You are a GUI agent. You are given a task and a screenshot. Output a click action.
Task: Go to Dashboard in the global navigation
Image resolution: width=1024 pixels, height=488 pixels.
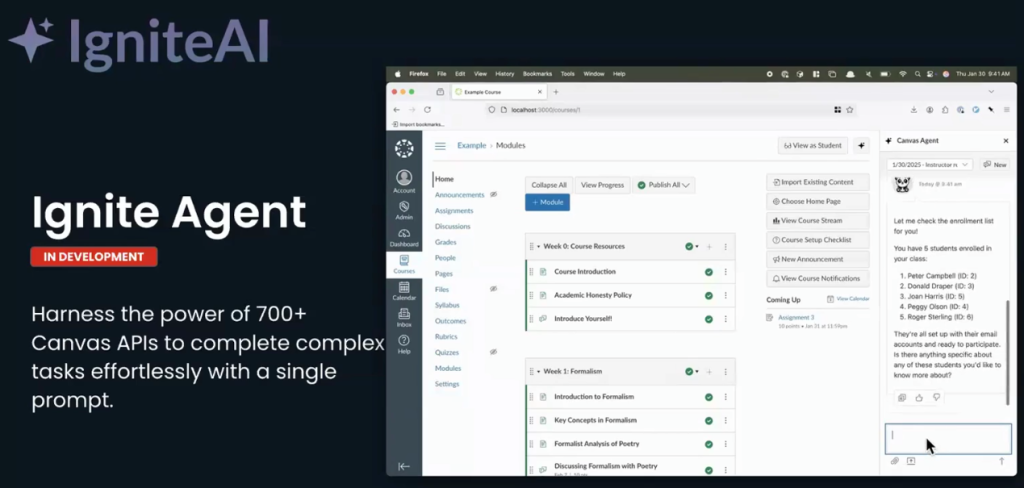click(x=404, y=237)
